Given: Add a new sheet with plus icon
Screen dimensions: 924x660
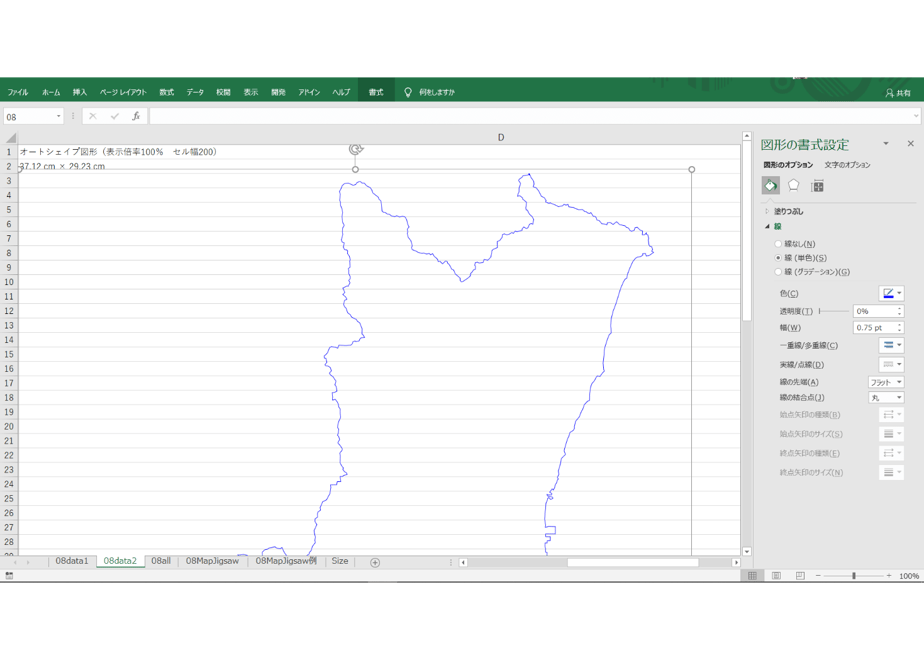Looking at the screenshot, I should 375,562.
